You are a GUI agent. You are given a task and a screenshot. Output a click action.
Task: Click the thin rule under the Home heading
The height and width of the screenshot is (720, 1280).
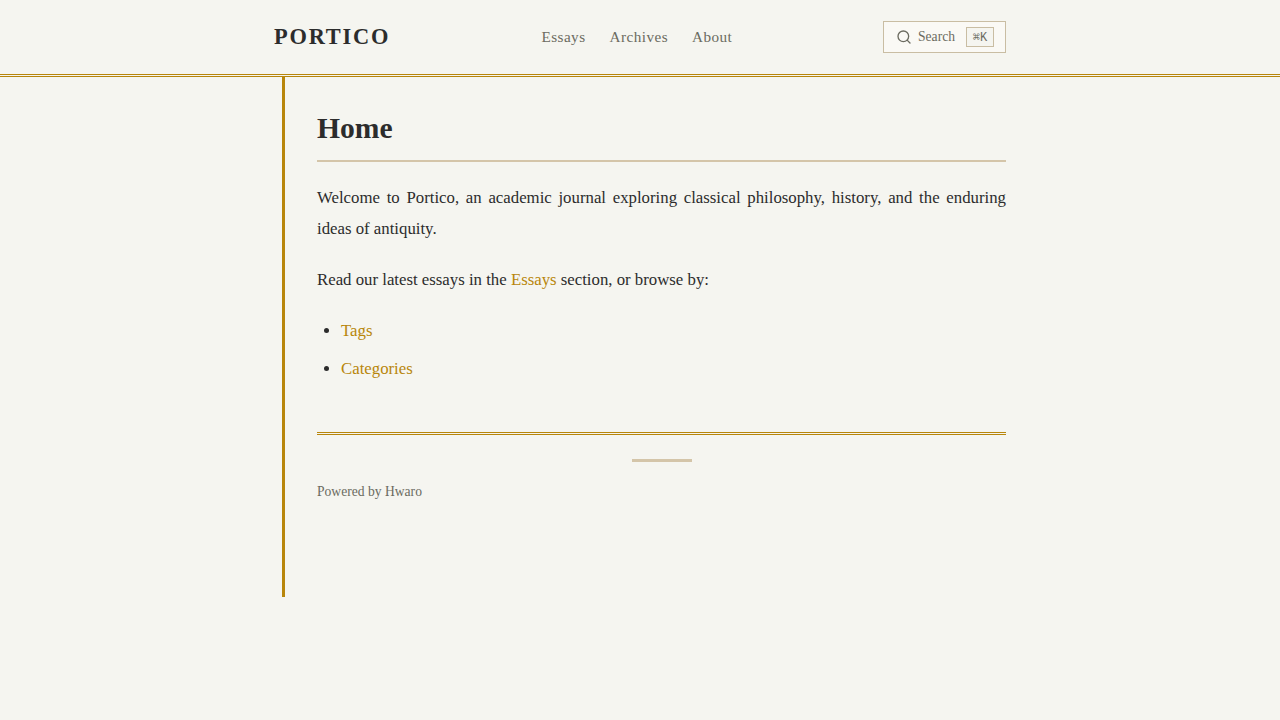tap(661, 160)
